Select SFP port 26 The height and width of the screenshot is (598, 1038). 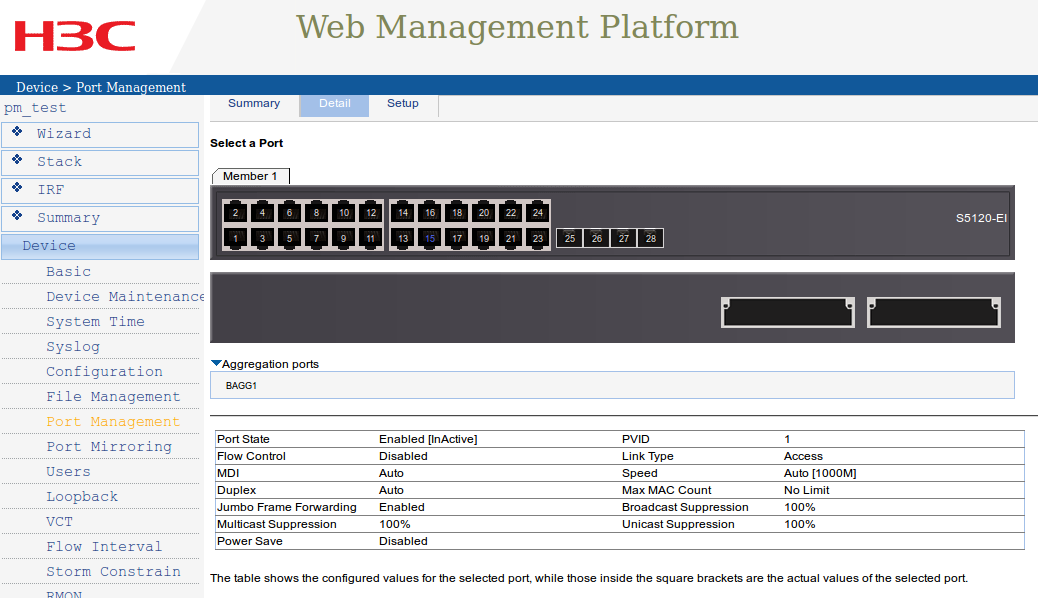click(597, 238)
